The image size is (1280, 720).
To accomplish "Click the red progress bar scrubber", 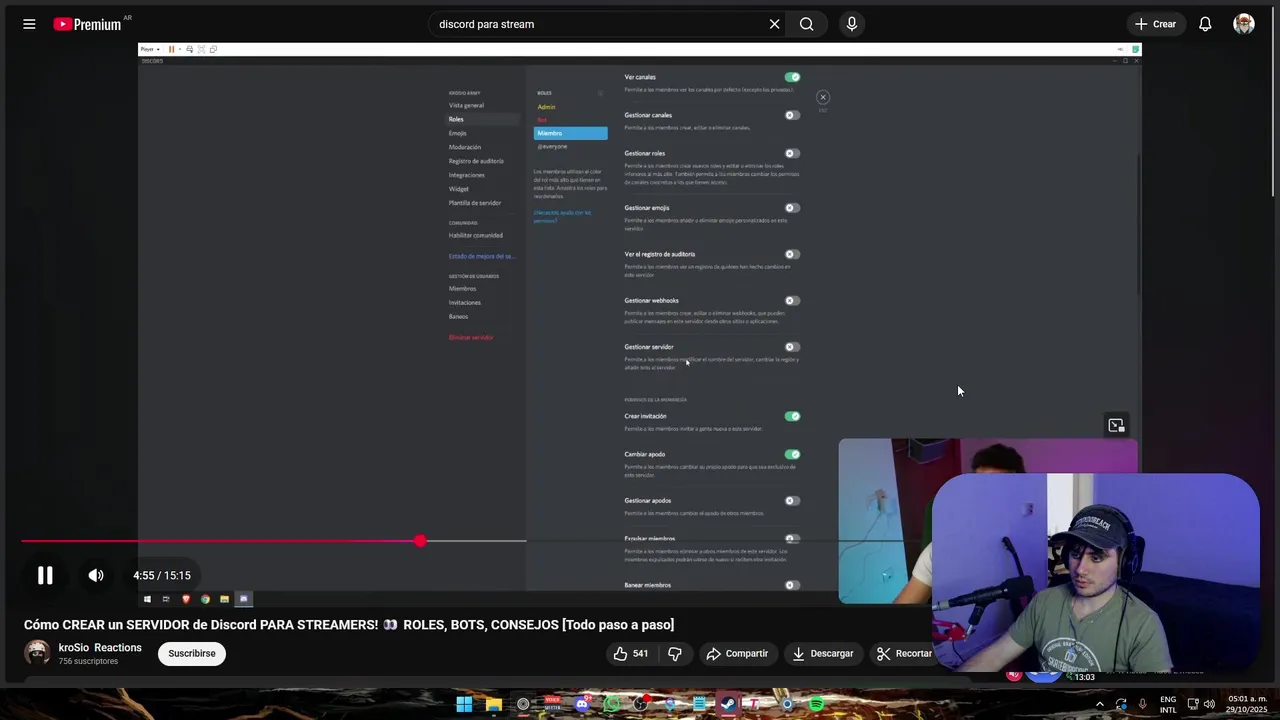I will 420,541.
